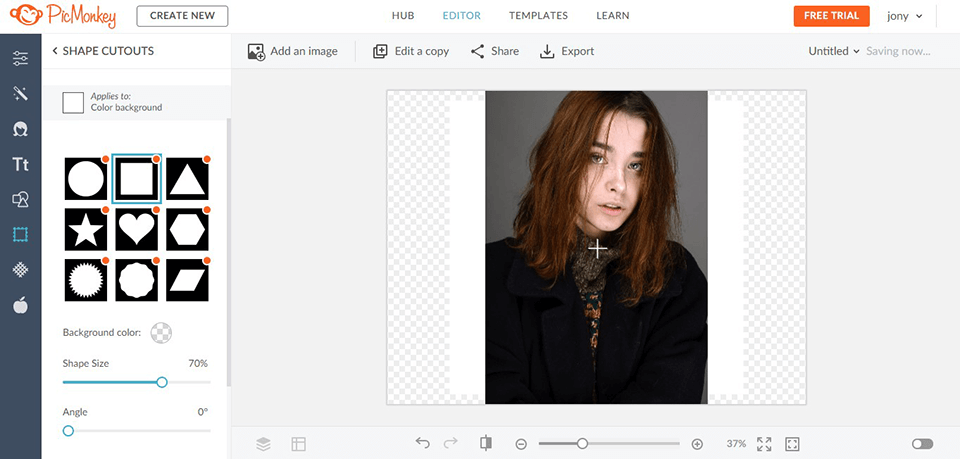The width and height of the screenshot is (960, 459).
Task: Choose the circle cutout shape
Action: point(86,179)
